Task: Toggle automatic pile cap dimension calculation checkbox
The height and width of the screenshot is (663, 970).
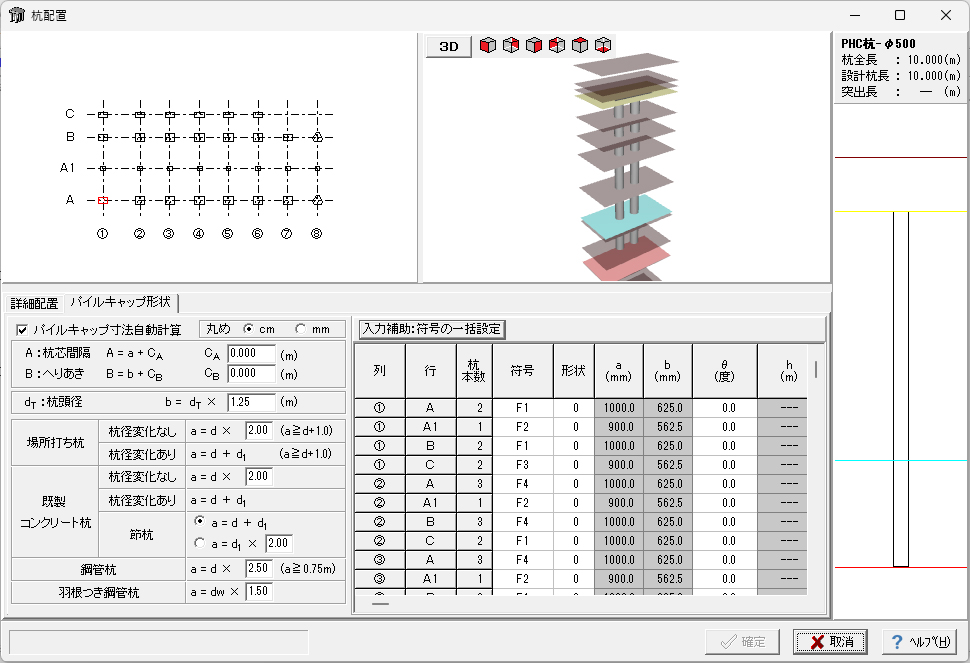Action: [x=22, y=330]
